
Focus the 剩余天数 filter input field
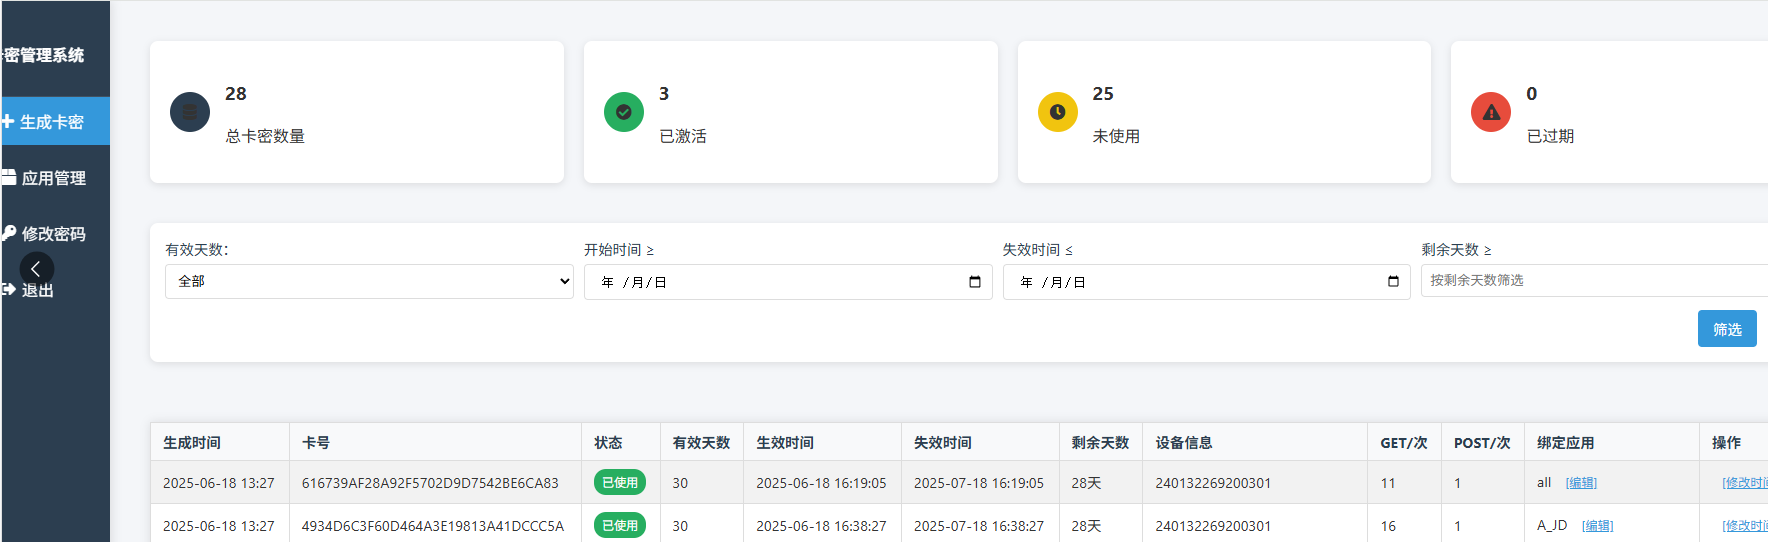point(1594,281)
